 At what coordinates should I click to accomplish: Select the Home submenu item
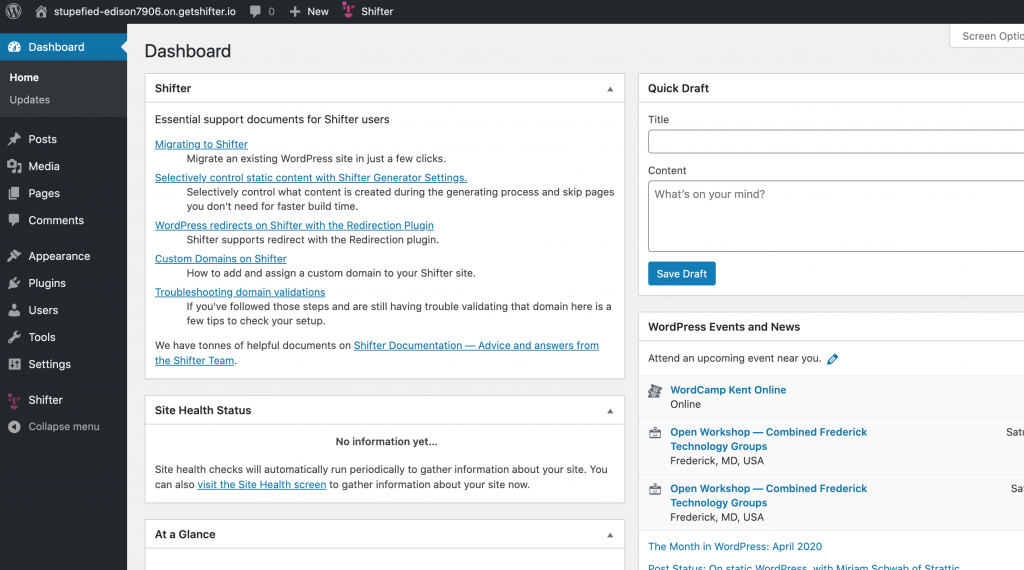click(24, 77)
